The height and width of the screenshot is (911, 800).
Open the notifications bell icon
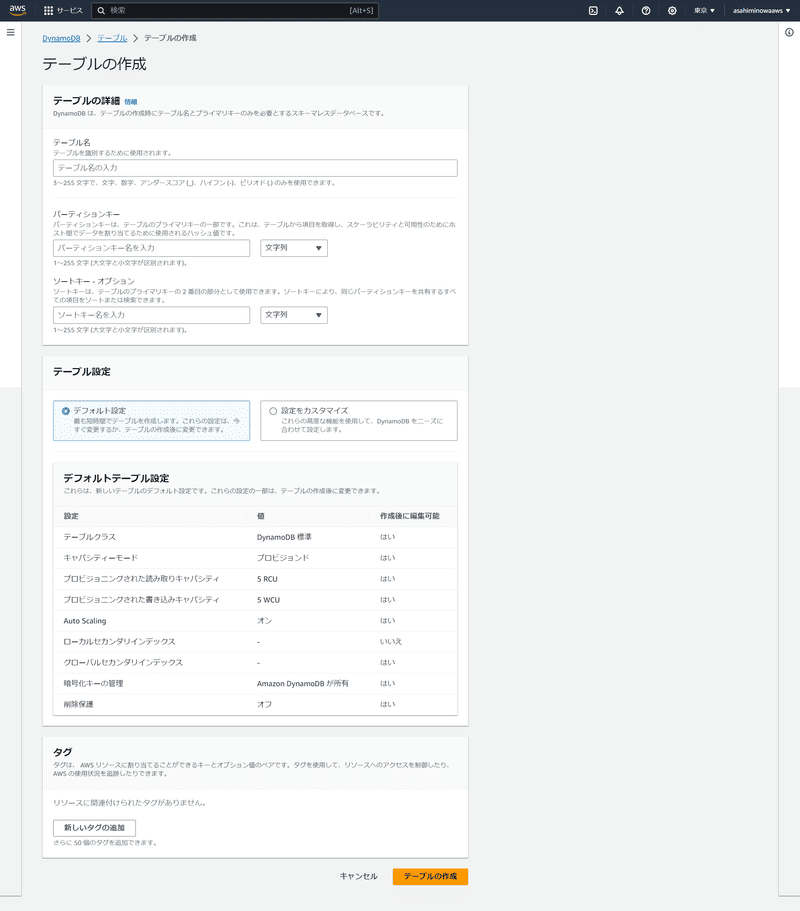tap(619, 10)
